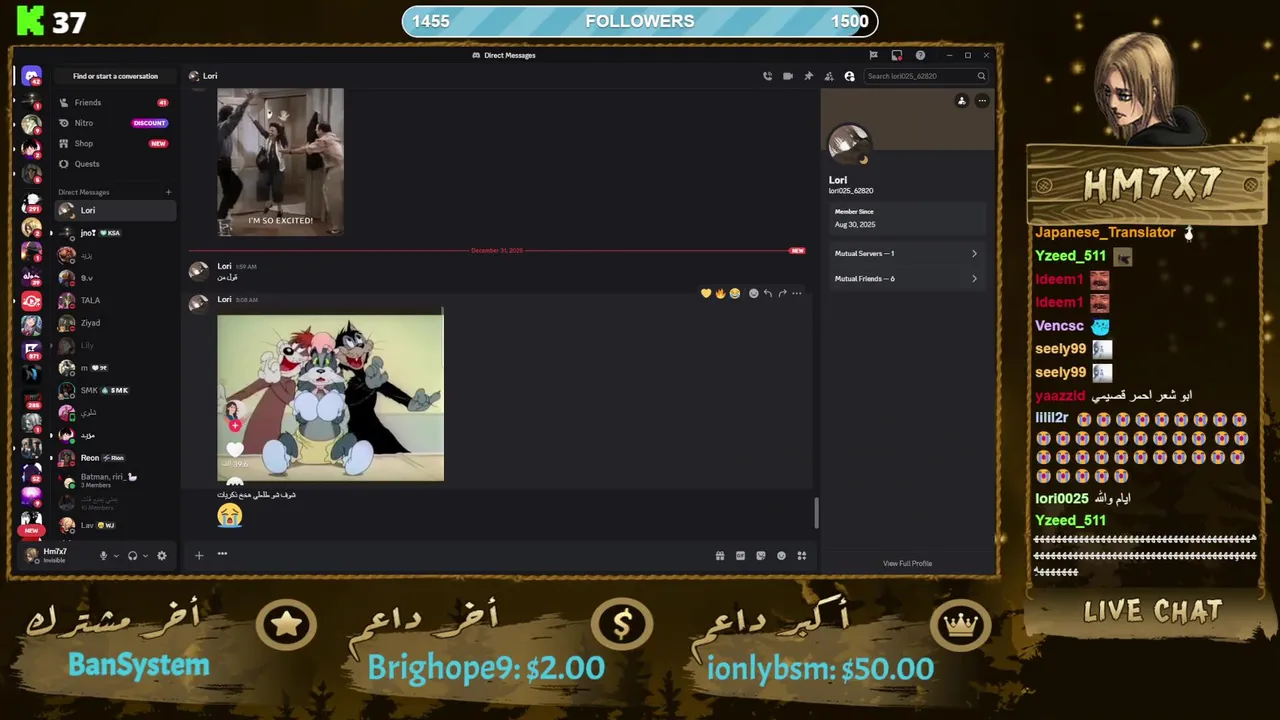Image resolution: width=1280 pixels, height=720 pixels.
Task: Click Lori's profile avatar in side panel
Action: click(x=849, y=145)
